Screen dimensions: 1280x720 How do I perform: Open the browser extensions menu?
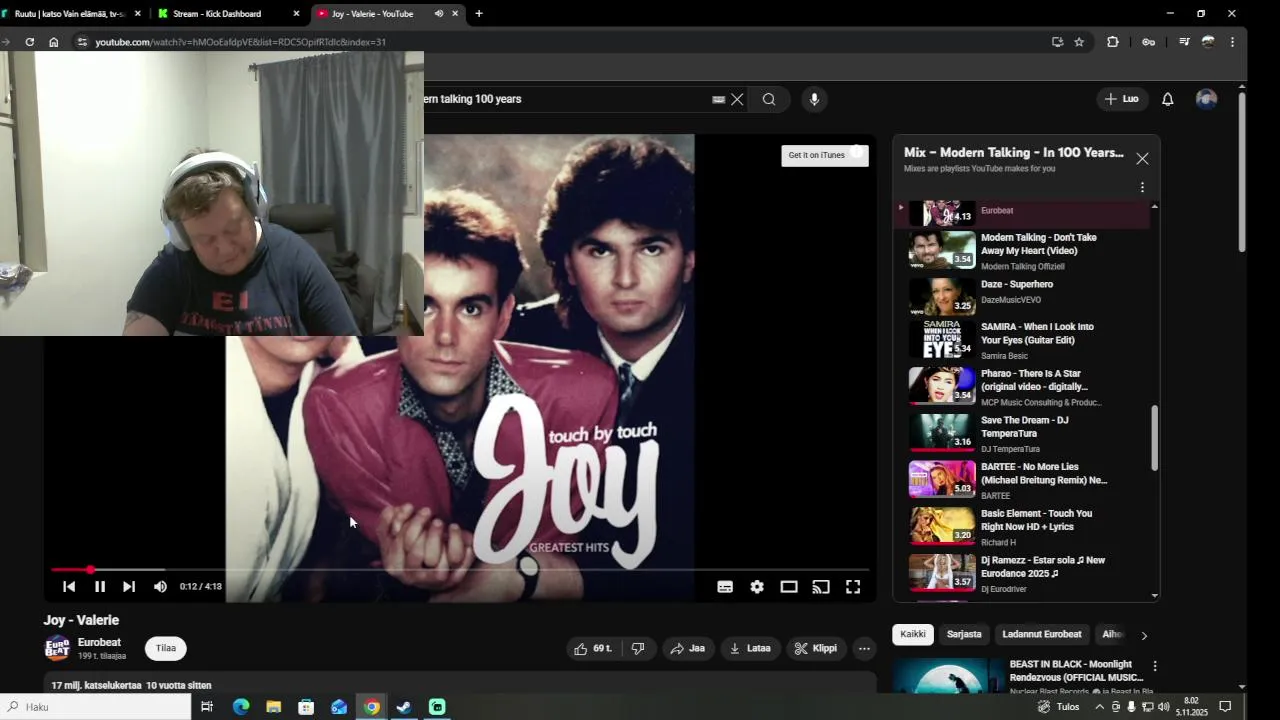click(x=1113, y=42)
